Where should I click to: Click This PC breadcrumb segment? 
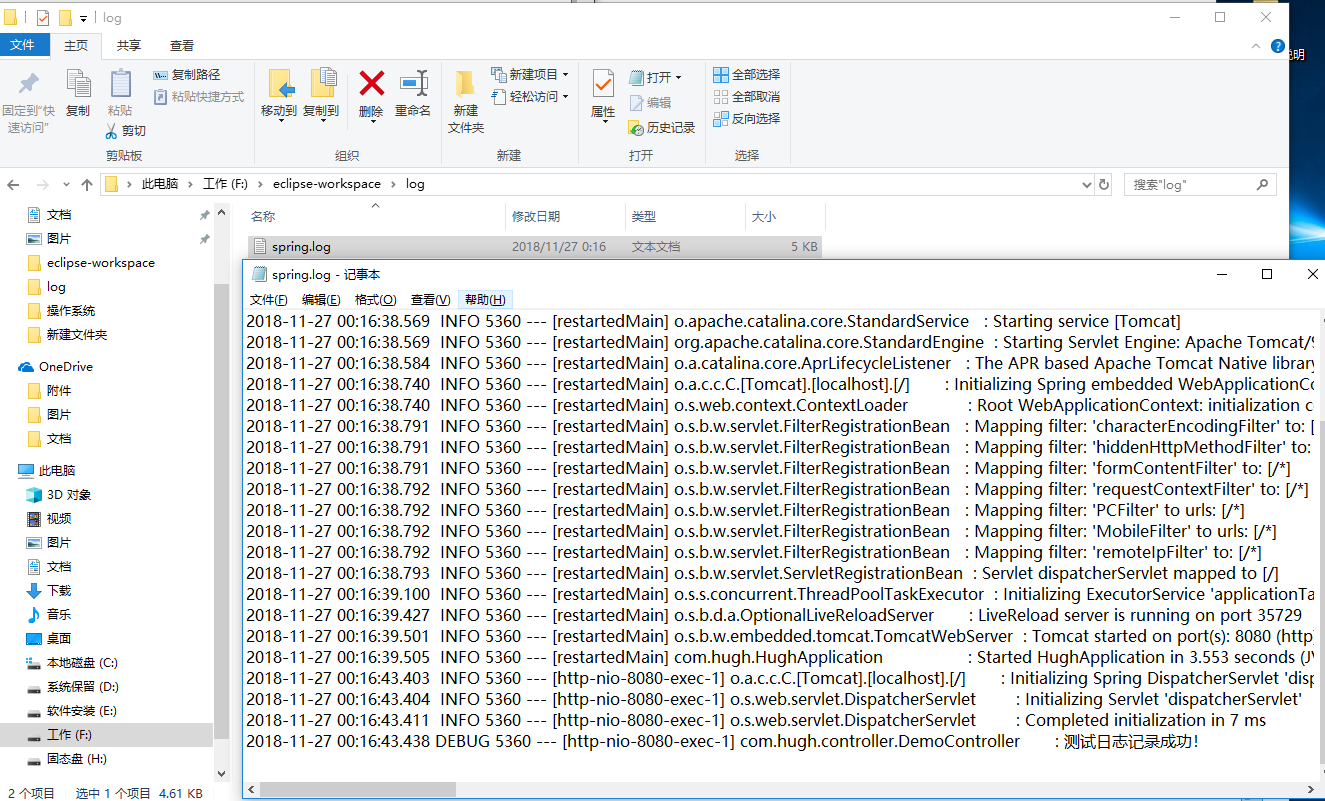pyautogui.click(x=160, y=185)
